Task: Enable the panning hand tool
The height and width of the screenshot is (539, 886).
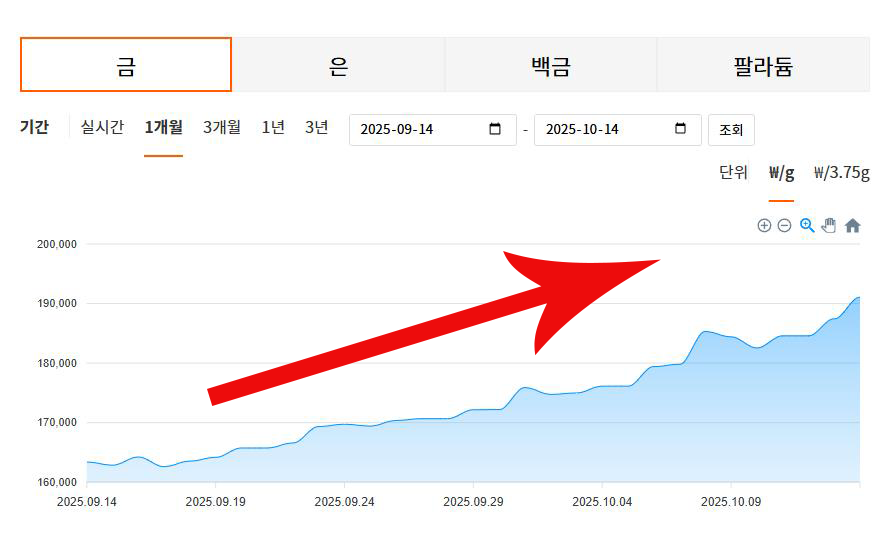Action: tap(829, 226)
